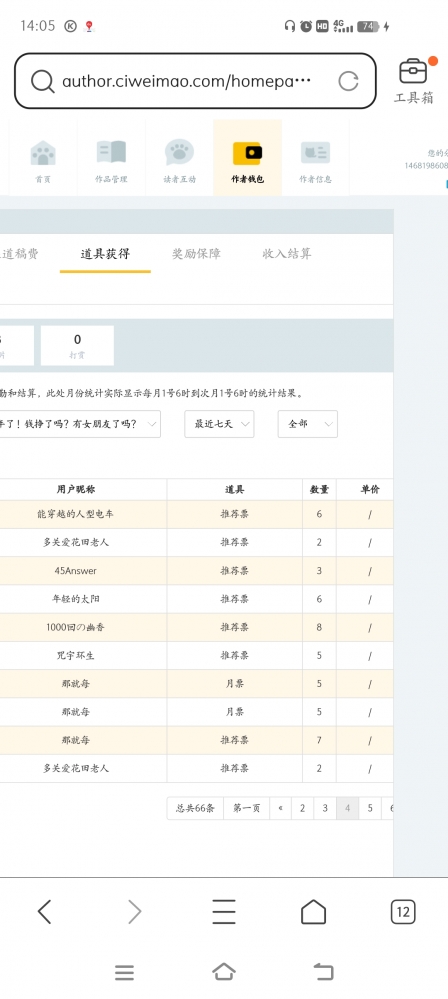Image resolution: width=448 pixels, height=999 pixels.
Task: Click the 打赏 count box
Action: point(77,345)
